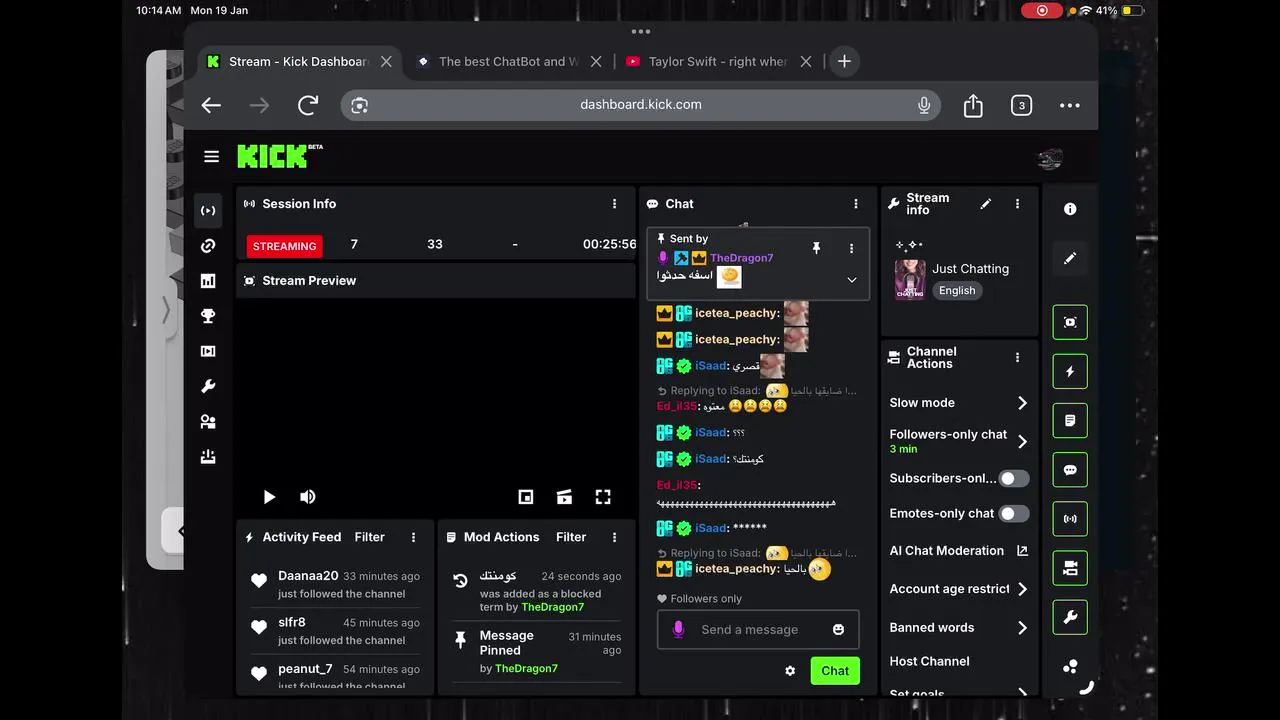The width and height of the screenshot is (1280, 720).
Task: Open the Session Info three-dot menu
Action: coord(614,204)
